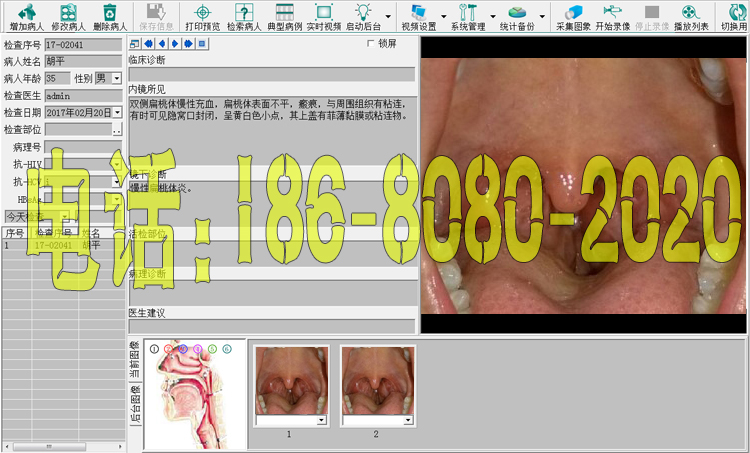Image resolution: width=750 pixels, height=453 pixels.
Task: Click the 病人年龄 field showing 35
Action: pos(57,78)
